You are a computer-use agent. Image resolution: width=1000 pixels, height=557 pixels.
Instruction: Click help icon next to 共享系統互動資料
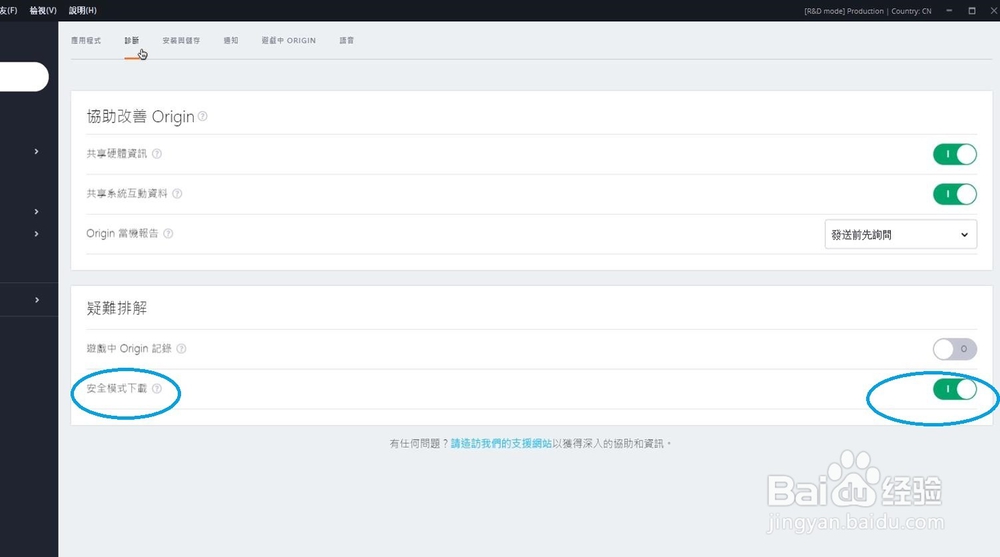click(x=177, y=193)
